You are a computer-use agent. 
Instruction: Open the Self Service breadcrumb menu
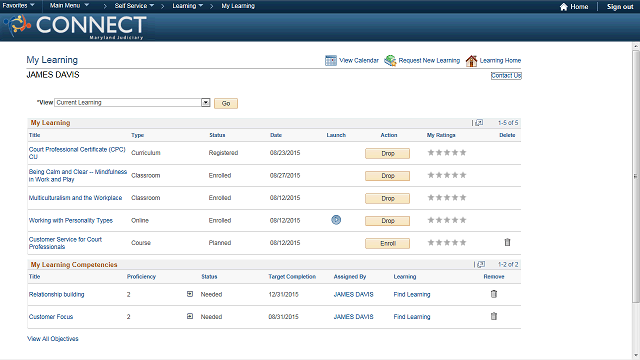click(134, 6)
